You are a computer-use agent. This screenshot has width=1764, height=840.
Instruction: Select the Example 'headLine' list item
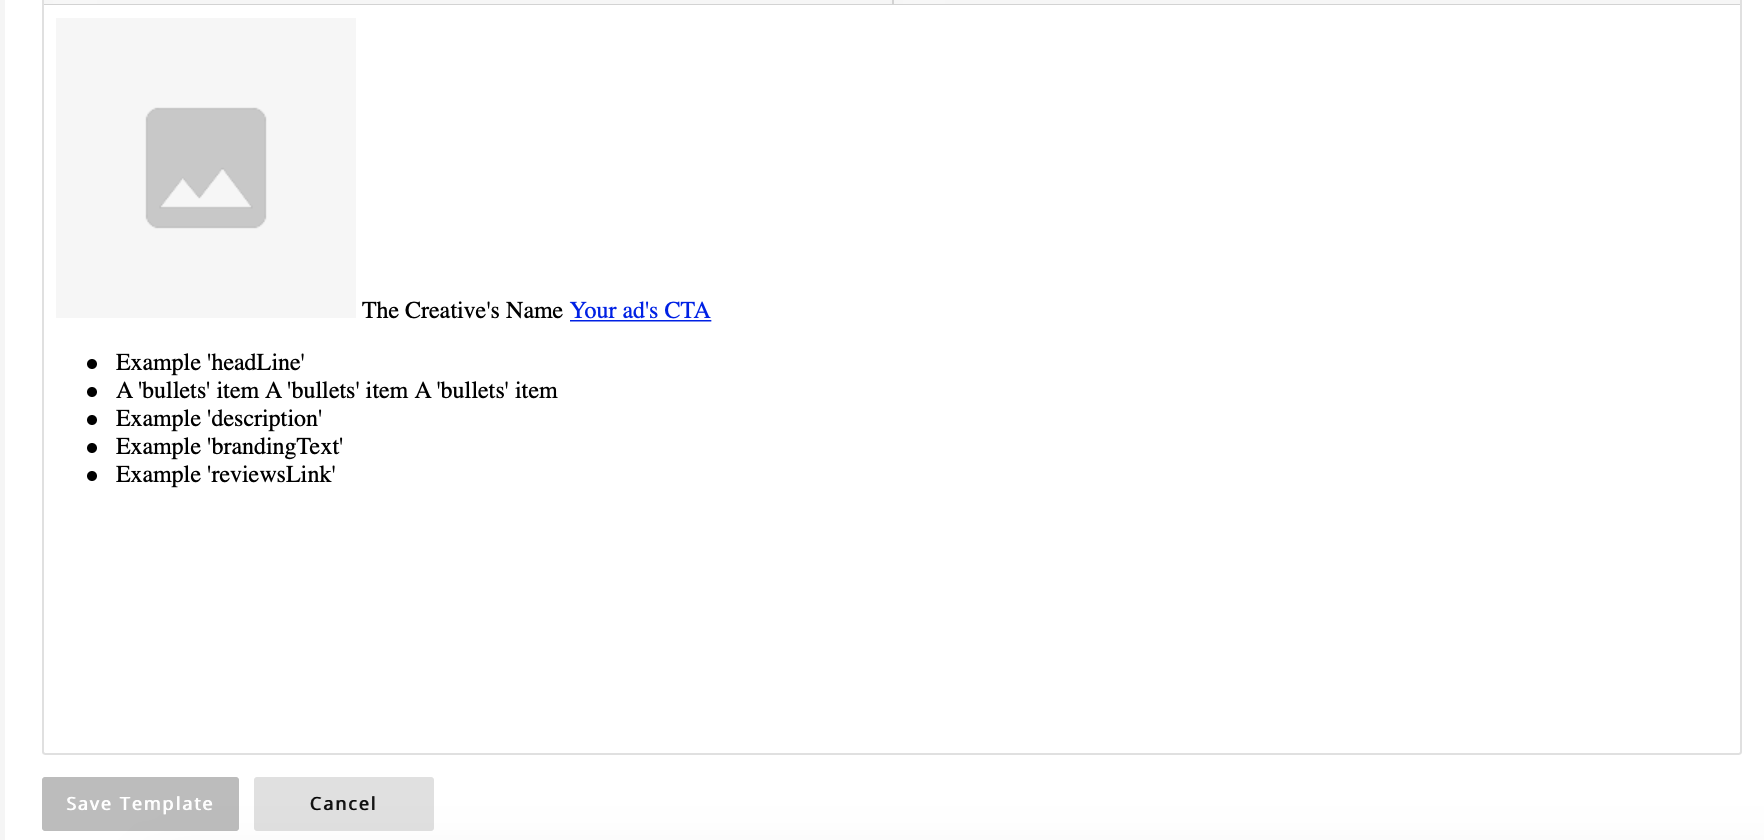click(x=210, y=363)
